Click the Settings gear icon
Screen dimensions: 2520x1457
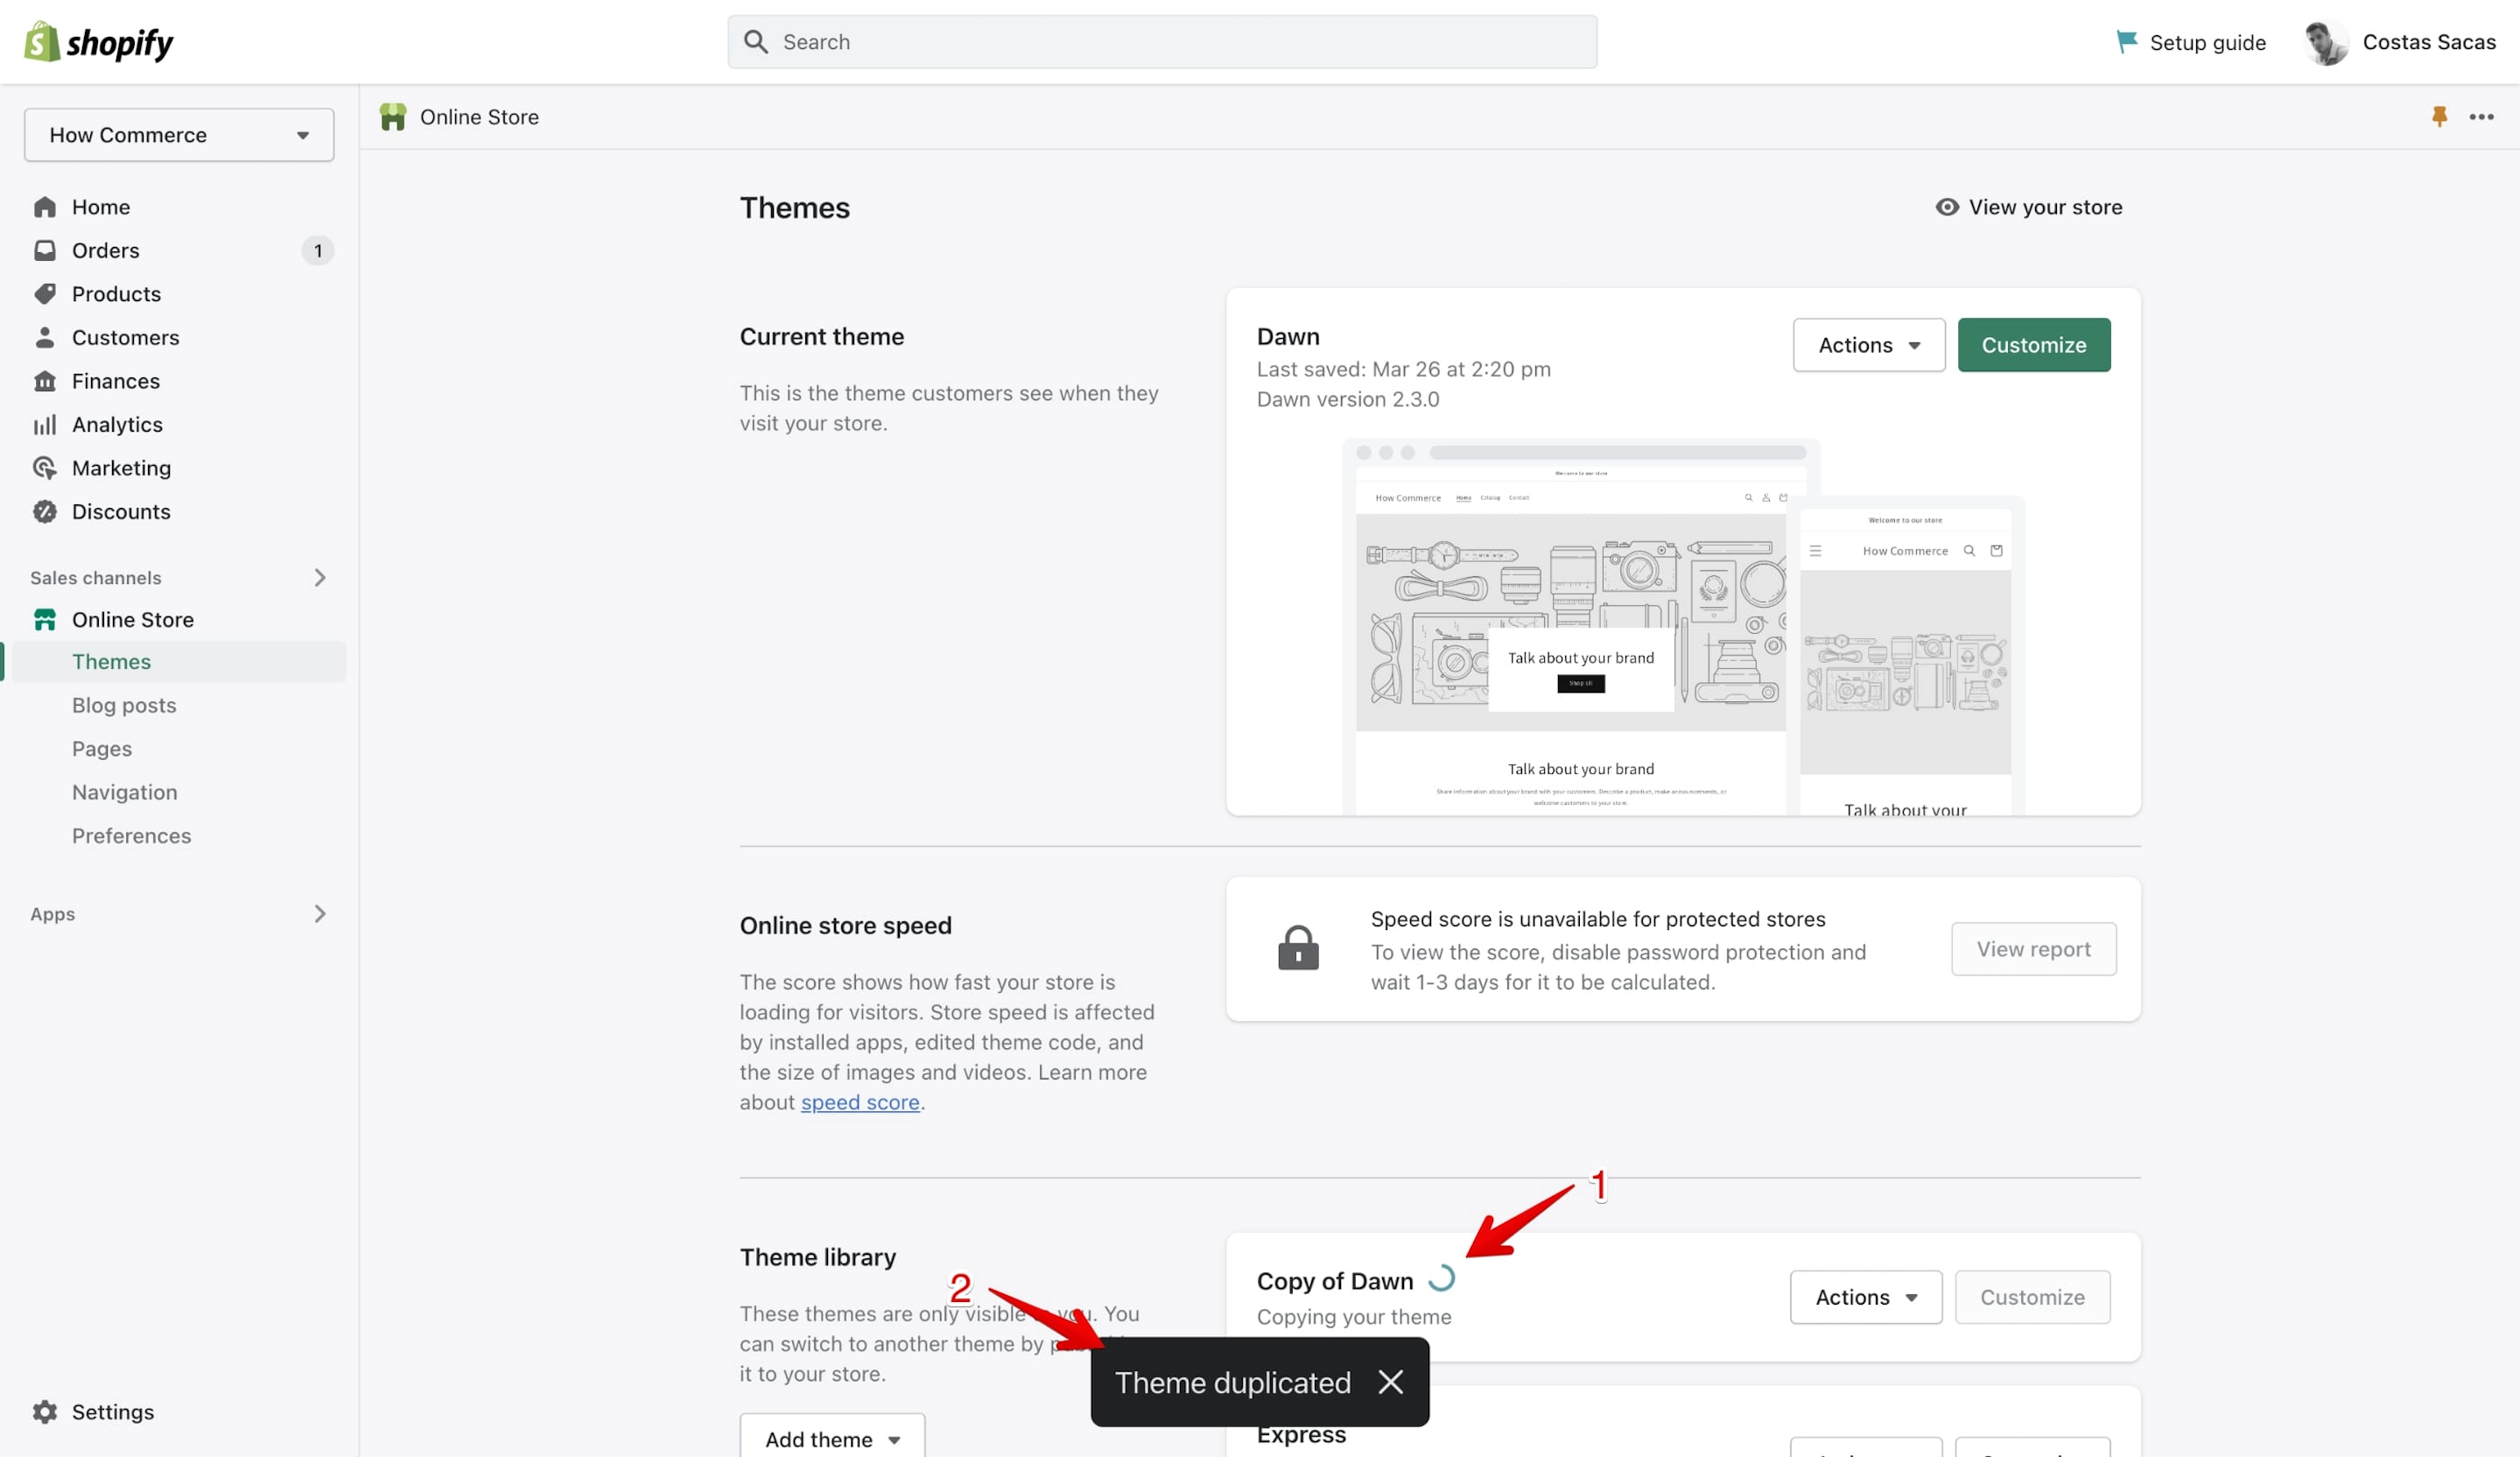[x=45, y=1411]
